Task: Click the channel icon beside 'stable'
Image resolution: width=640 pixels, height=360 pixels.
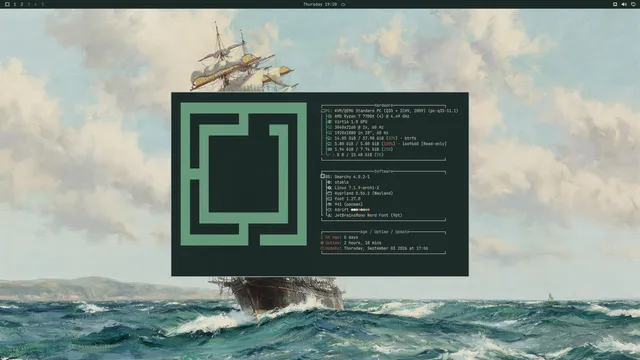Action: 329,182
